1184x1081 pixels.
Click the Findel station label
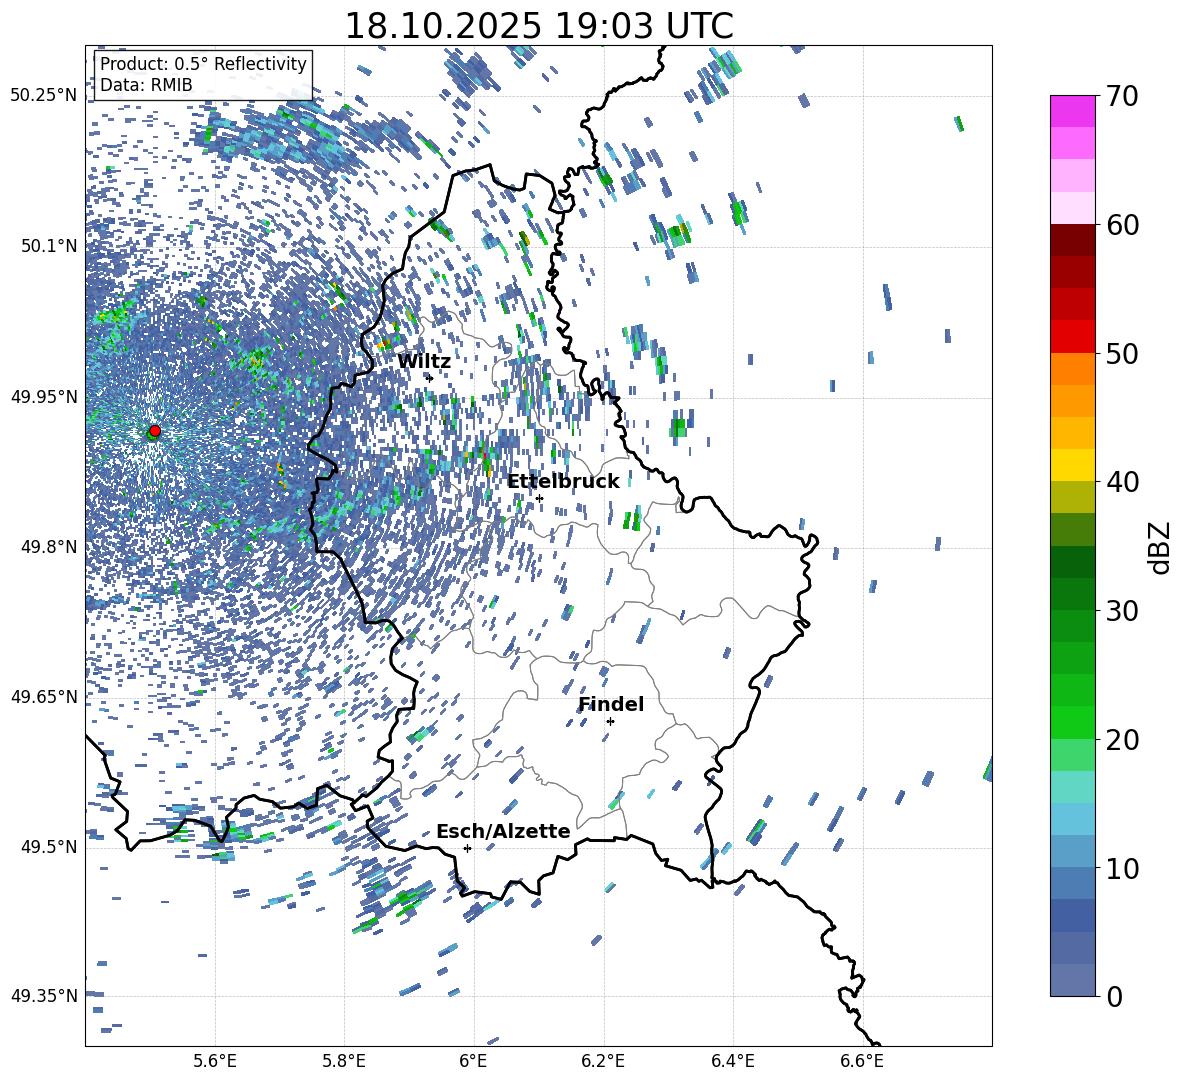[611, 704]
